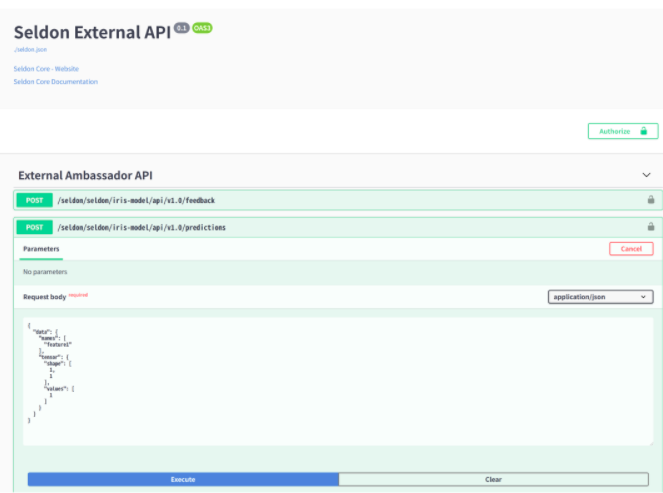
Task: Select the Parameters tab
Action: click(x=41, y=249)
